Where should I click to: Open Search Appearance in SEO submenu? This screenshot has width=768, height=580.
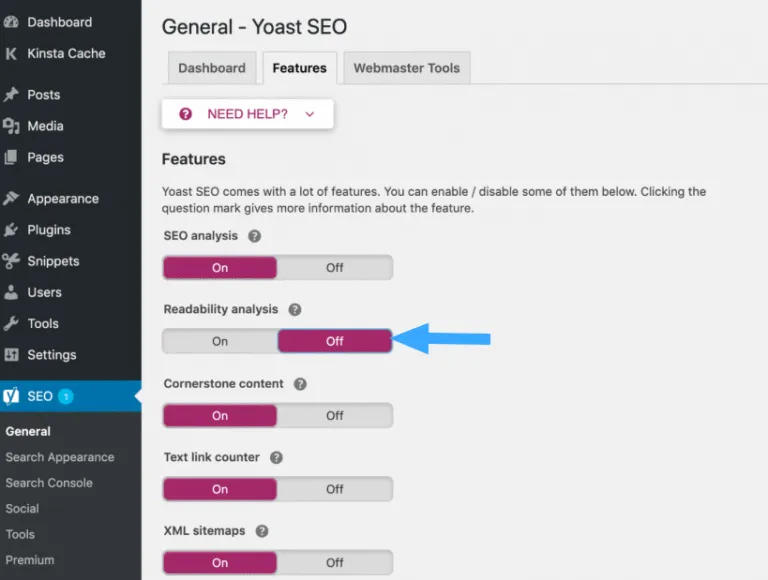tap(60, 457)
